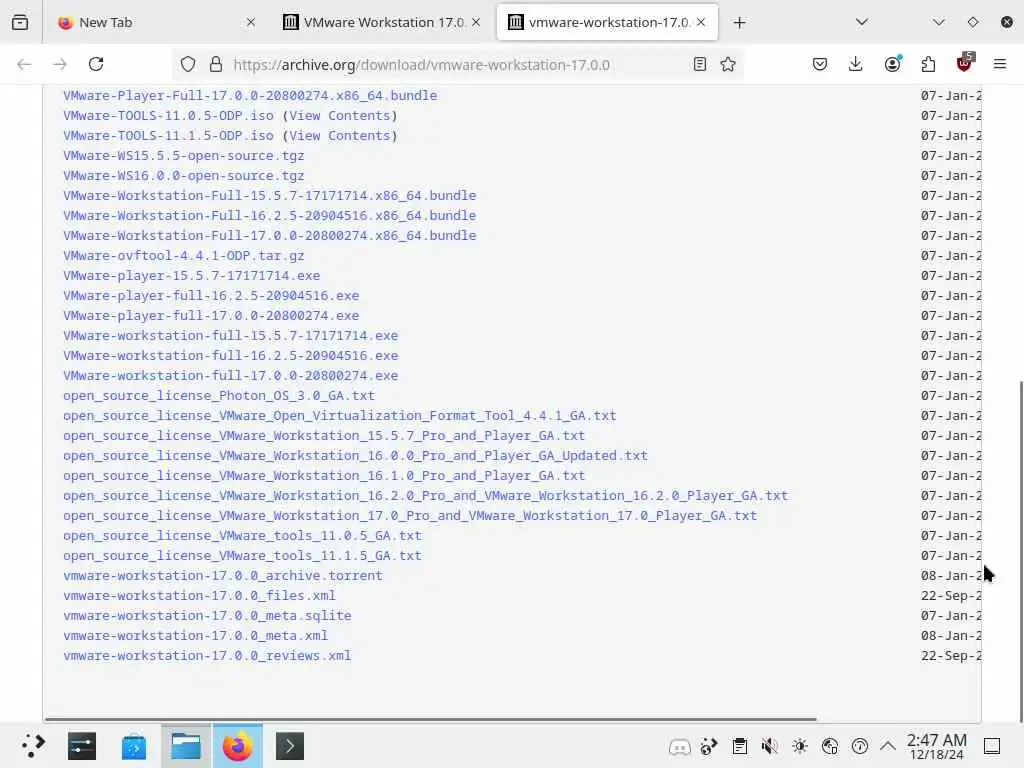
Task: Open the file manager from taskbar
Action: click(x=185, y=746)
